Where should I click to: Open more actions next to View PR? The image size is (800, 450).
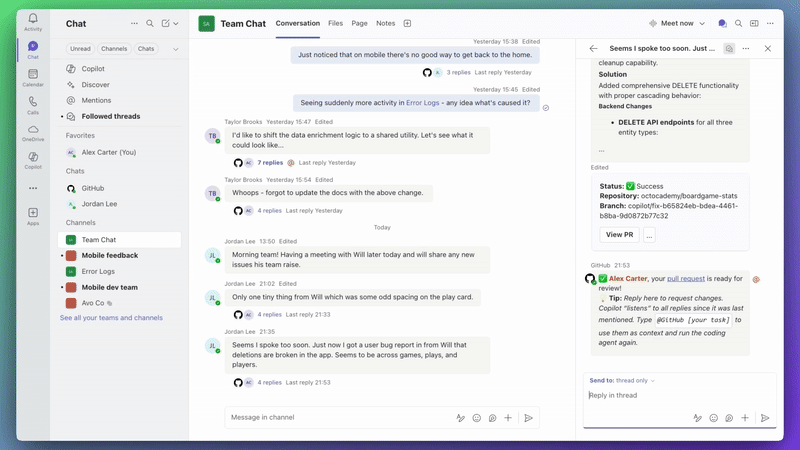tap(649, 235)
